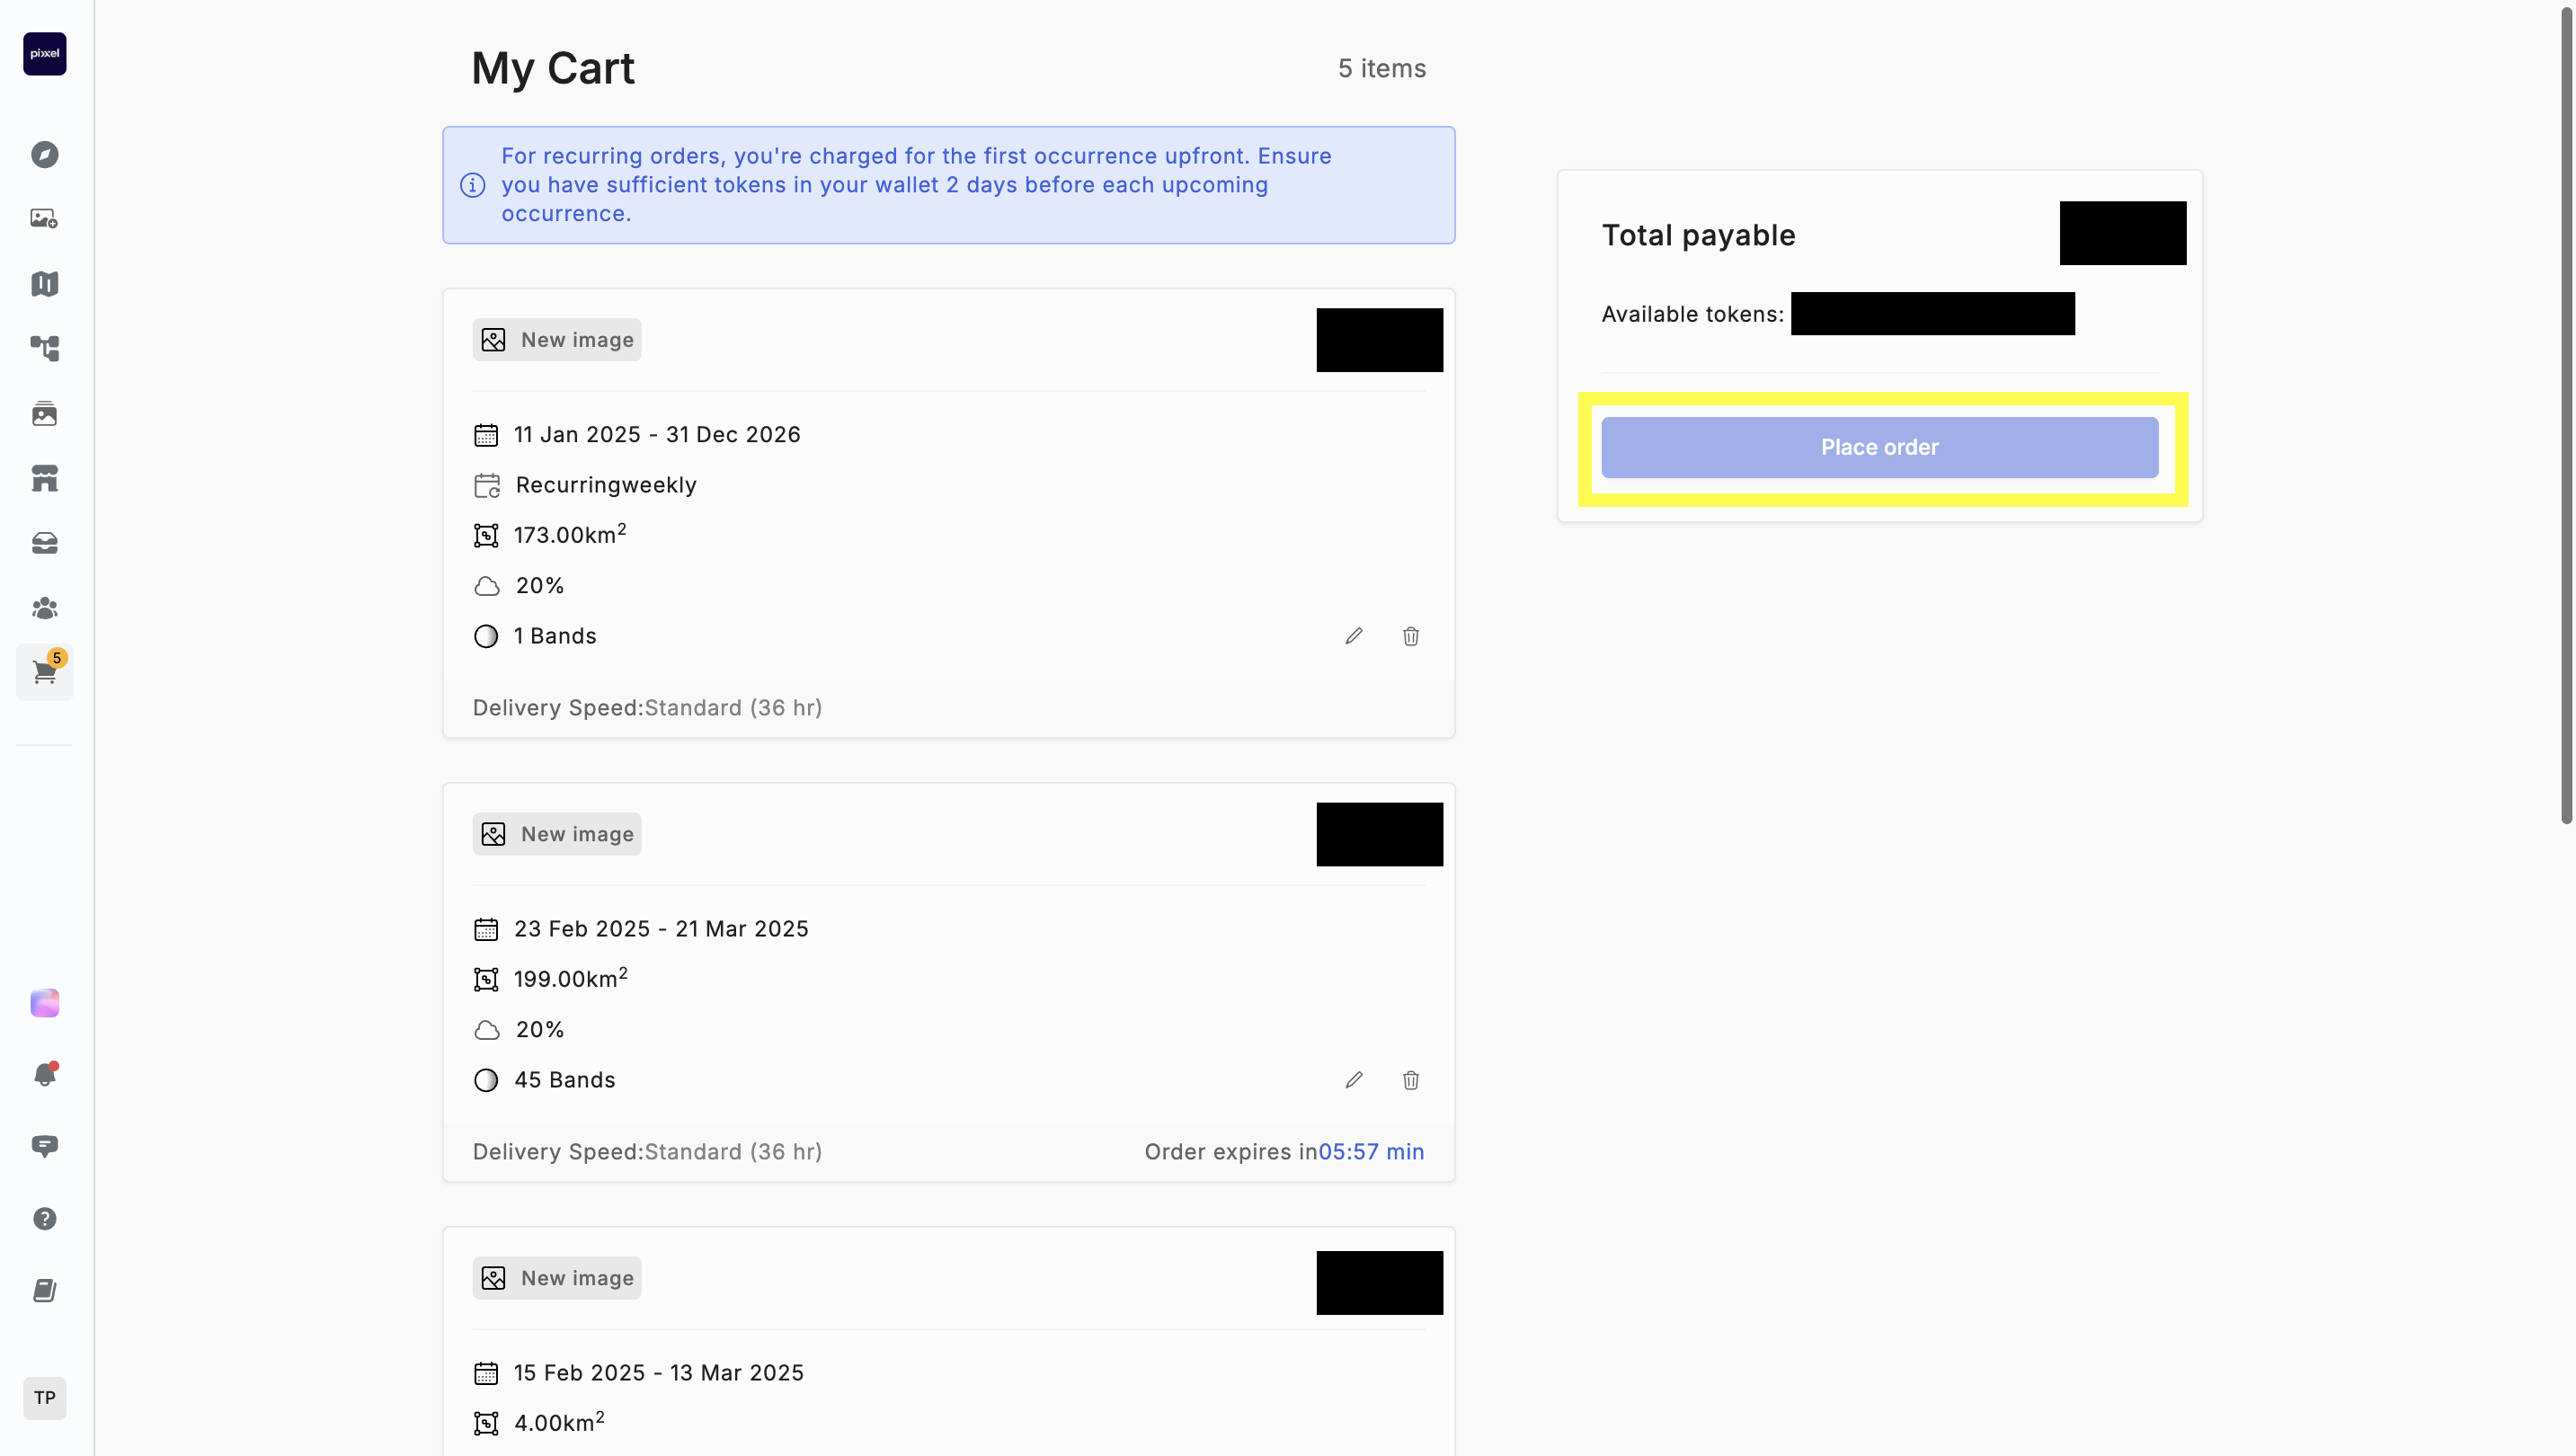Click the Pixxel logo in sidebar
Image resolution: width=2576 pixels, height=1456 pixels.
pyautogui.click(x=45, y=54)
